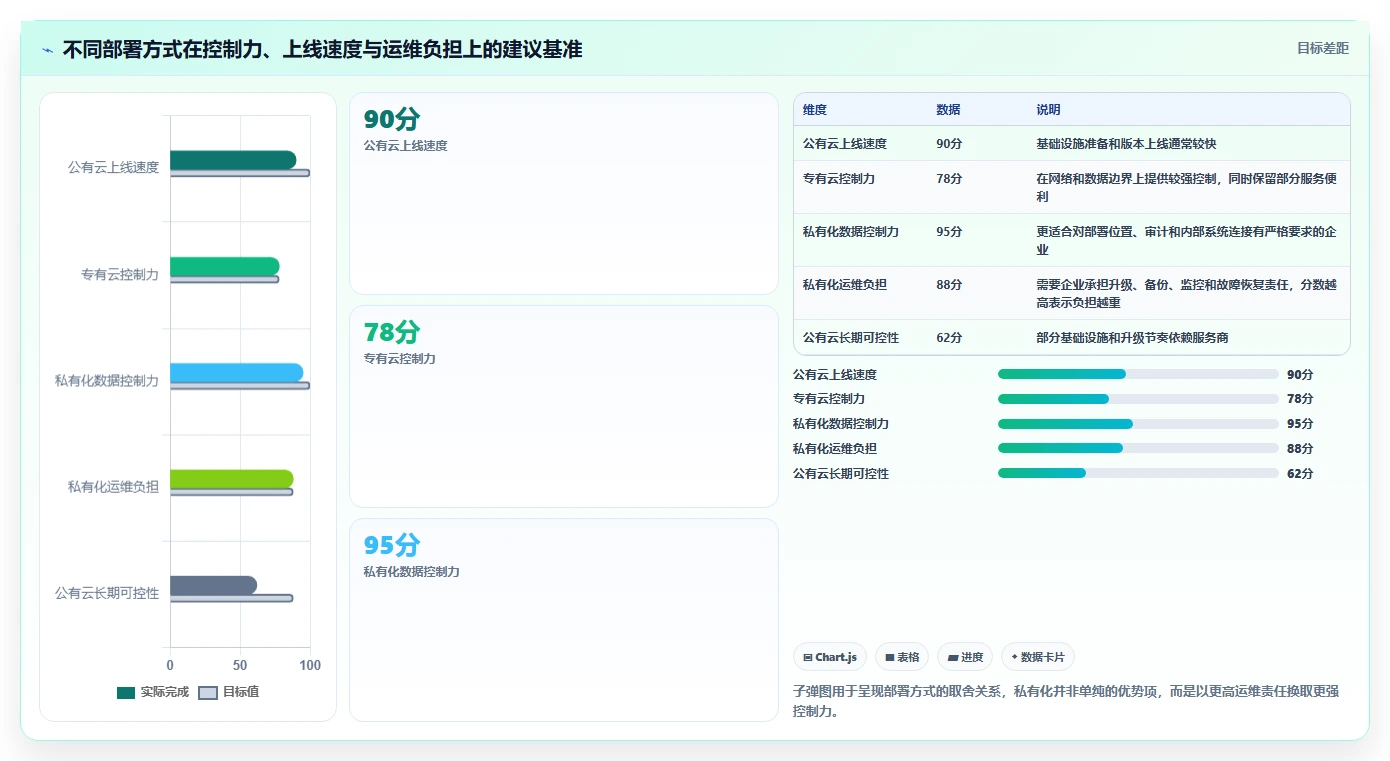The image size is (1390, 761).
Task: Click the 78分 value beside its progress bar
Action: coord(1300,399)
